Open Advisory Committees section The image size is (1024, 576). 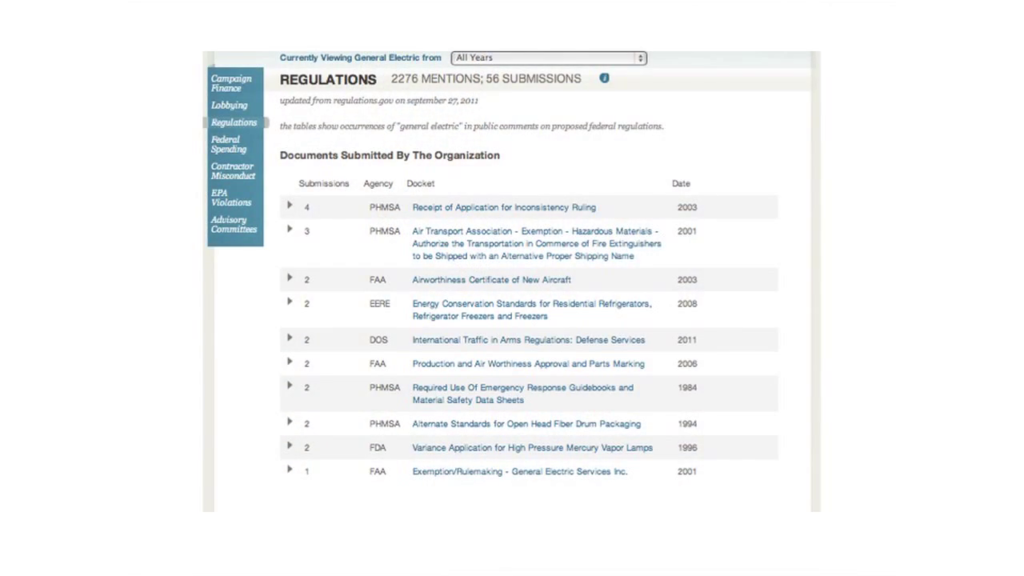234,225
